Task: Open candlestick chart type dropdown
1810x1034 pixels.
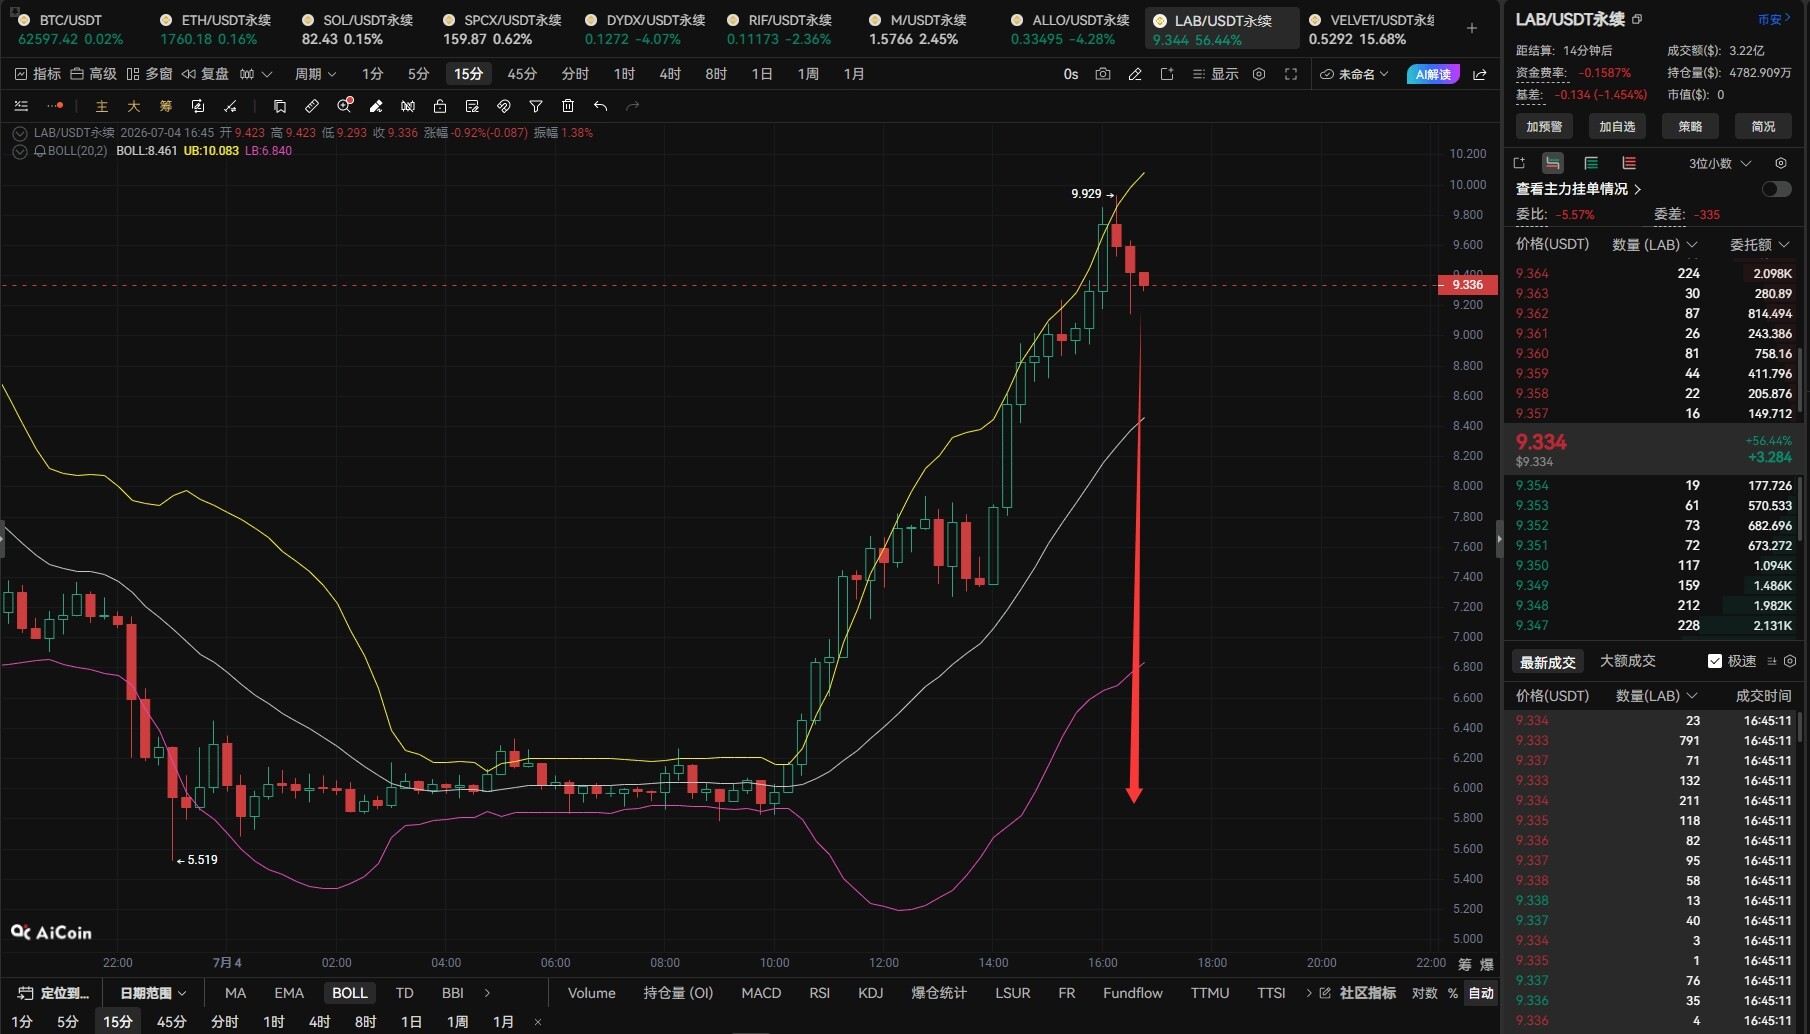Action: (256, 74)
